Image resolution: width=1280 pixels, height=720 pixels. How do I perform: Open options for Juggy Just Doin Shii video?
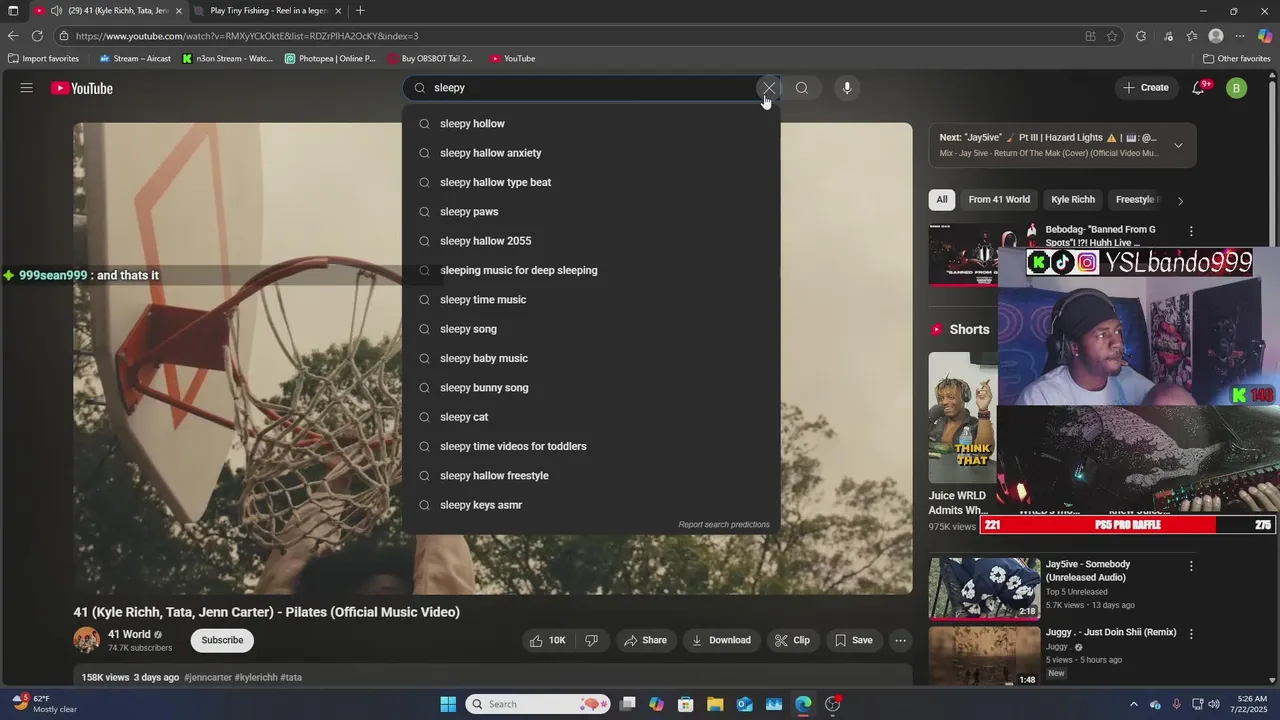pos(1191,634)
